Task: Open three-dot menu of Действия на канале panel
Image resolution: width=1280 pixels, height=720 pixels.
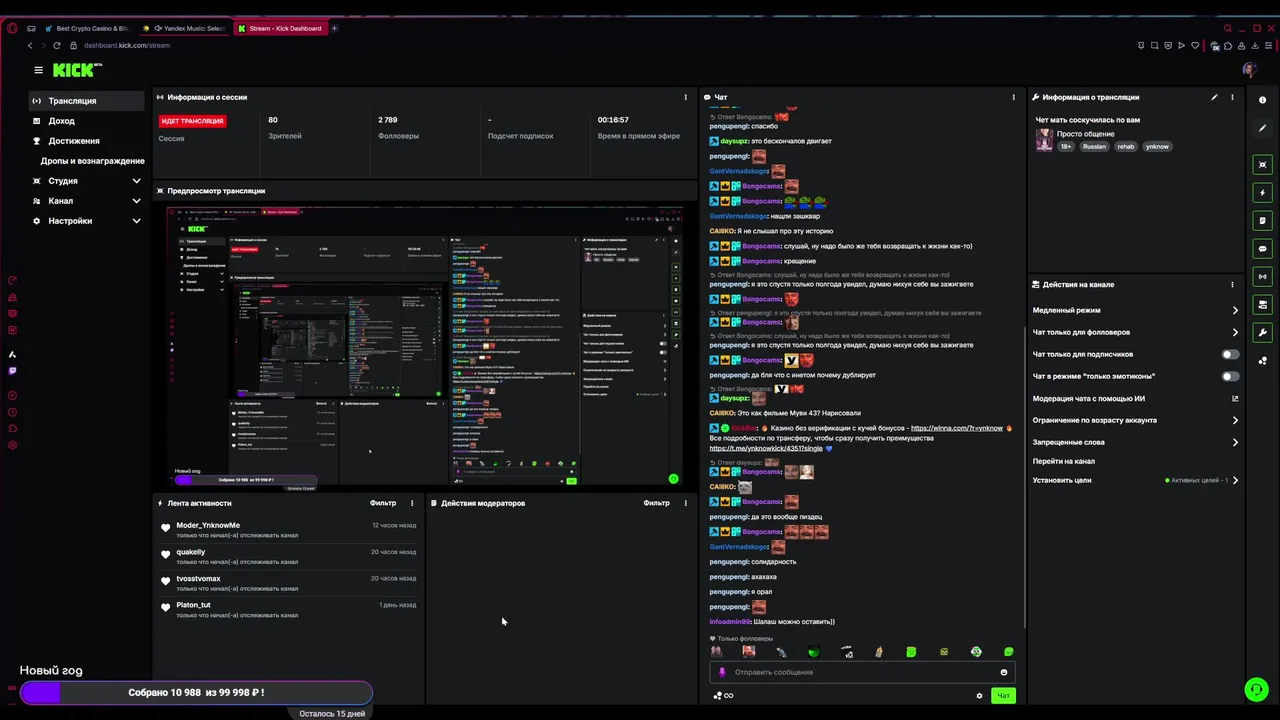Action: [1232, 284]
